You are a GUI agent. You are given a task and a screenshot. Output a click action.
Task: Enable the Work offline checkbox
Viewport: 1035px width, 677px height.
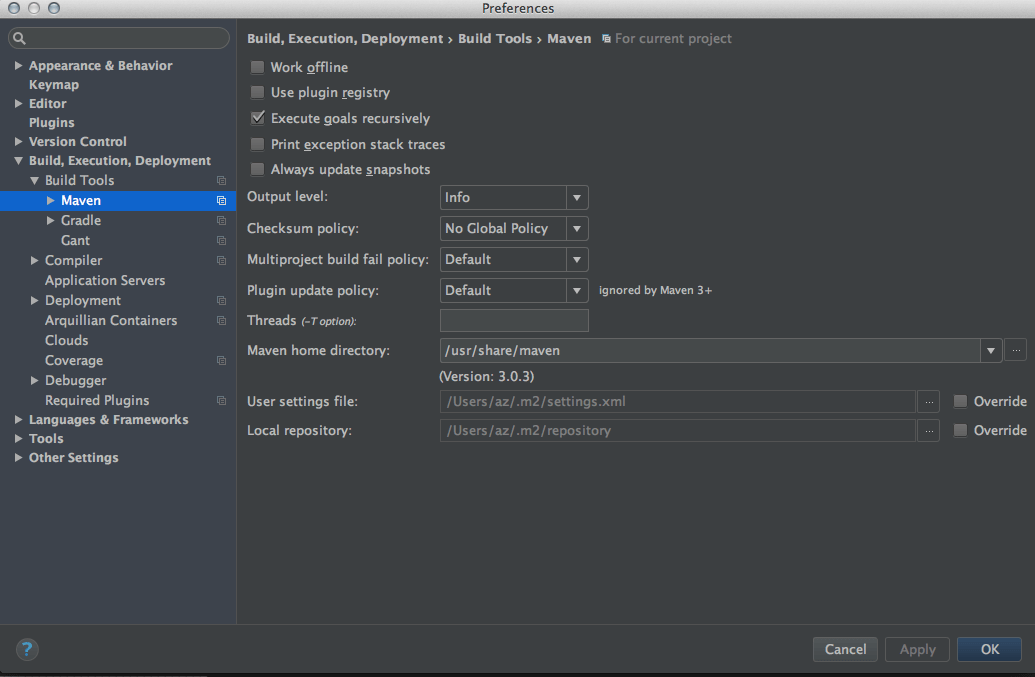tap(257, 67)
